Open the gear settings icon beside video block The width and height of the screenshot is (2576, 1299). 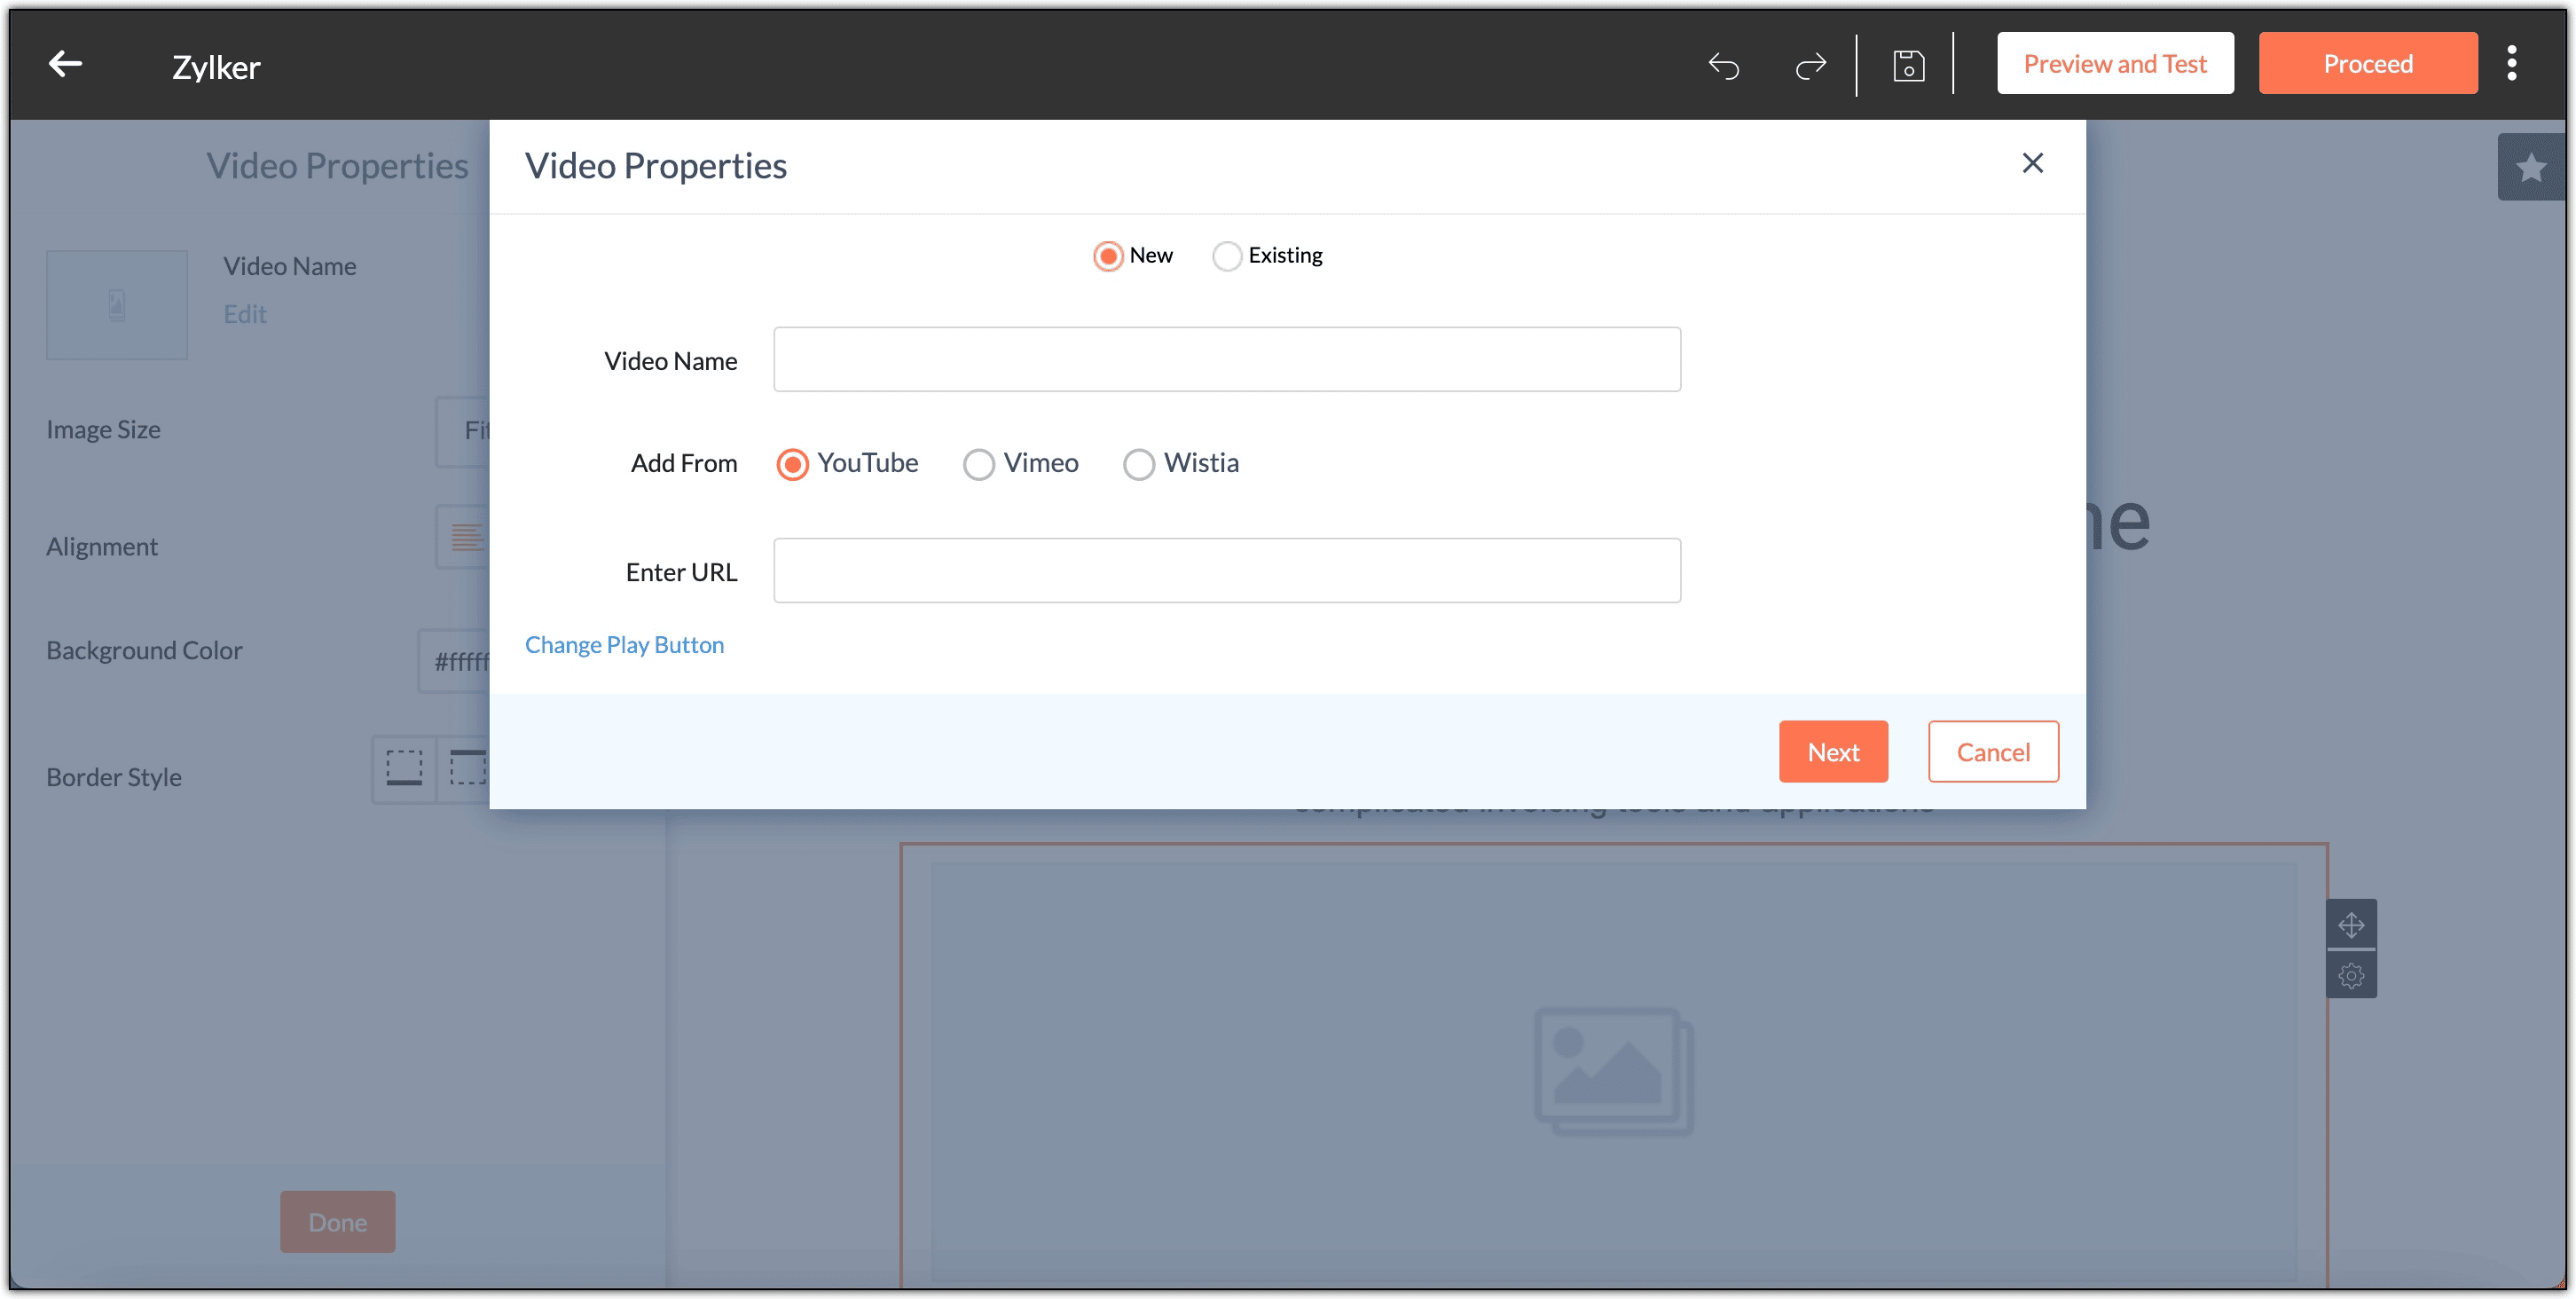pyautogui.click(x=2351, y=975)
